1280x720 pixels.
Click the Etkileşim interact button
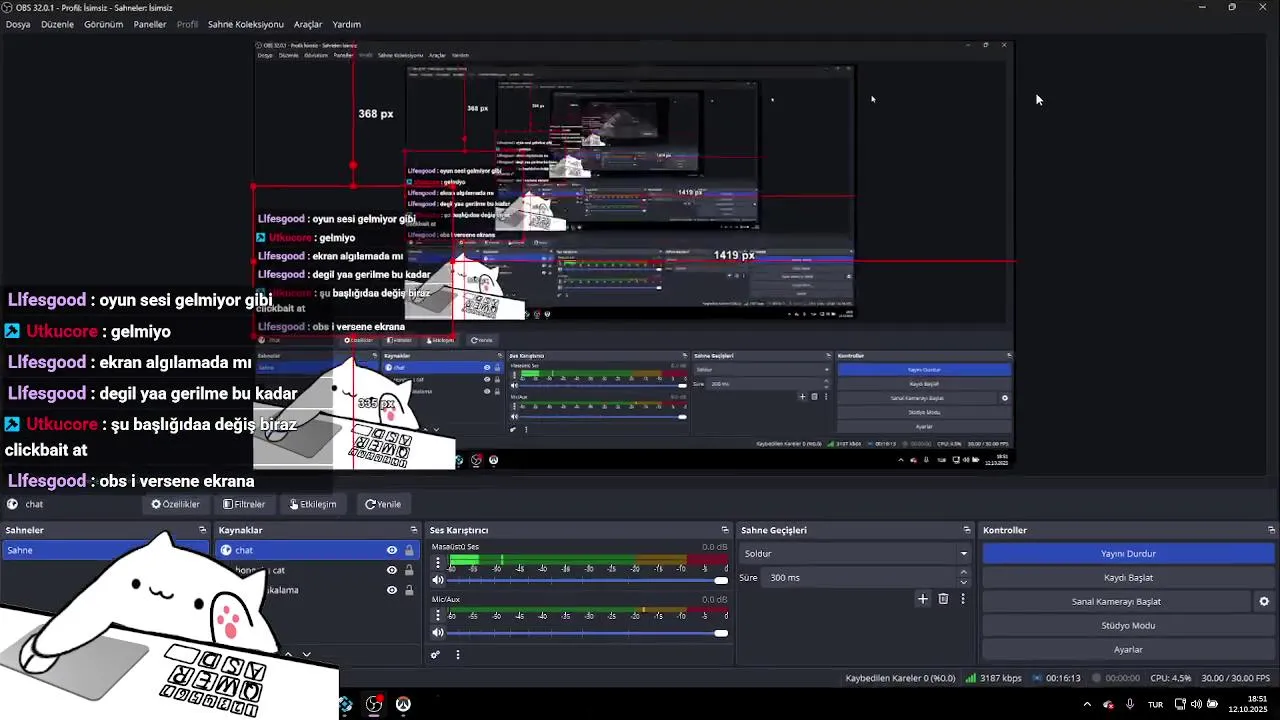pos(313,504)
